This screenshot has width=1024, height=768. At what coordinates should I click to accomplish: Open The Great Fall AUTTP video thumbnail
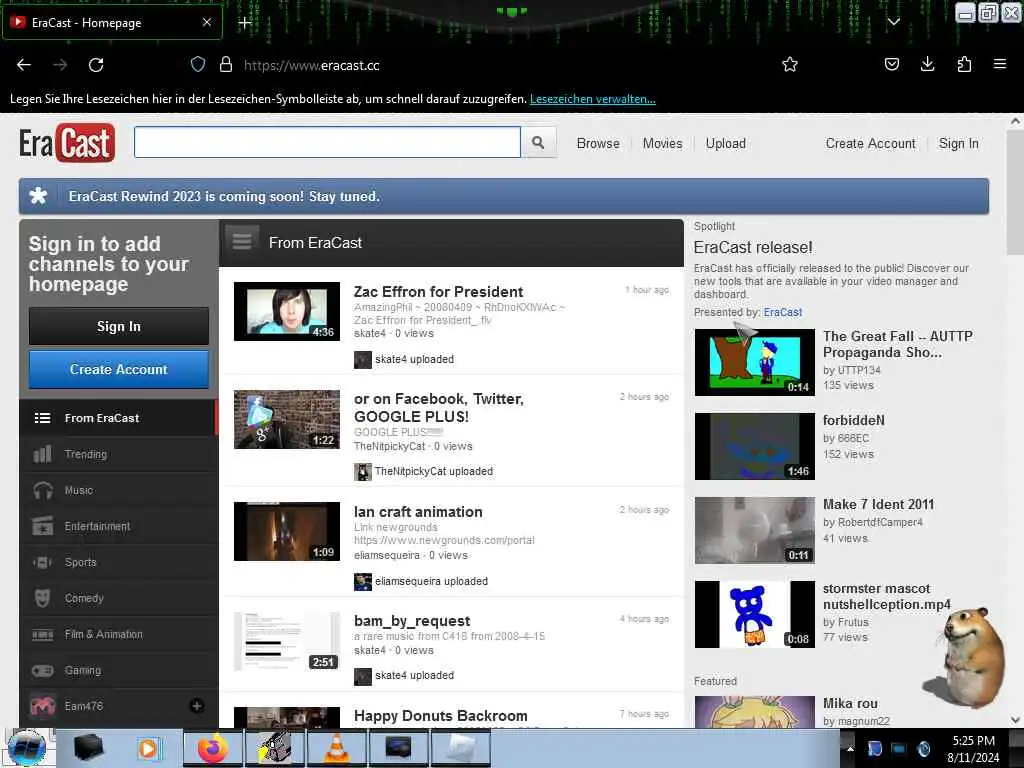click(754, 362)
